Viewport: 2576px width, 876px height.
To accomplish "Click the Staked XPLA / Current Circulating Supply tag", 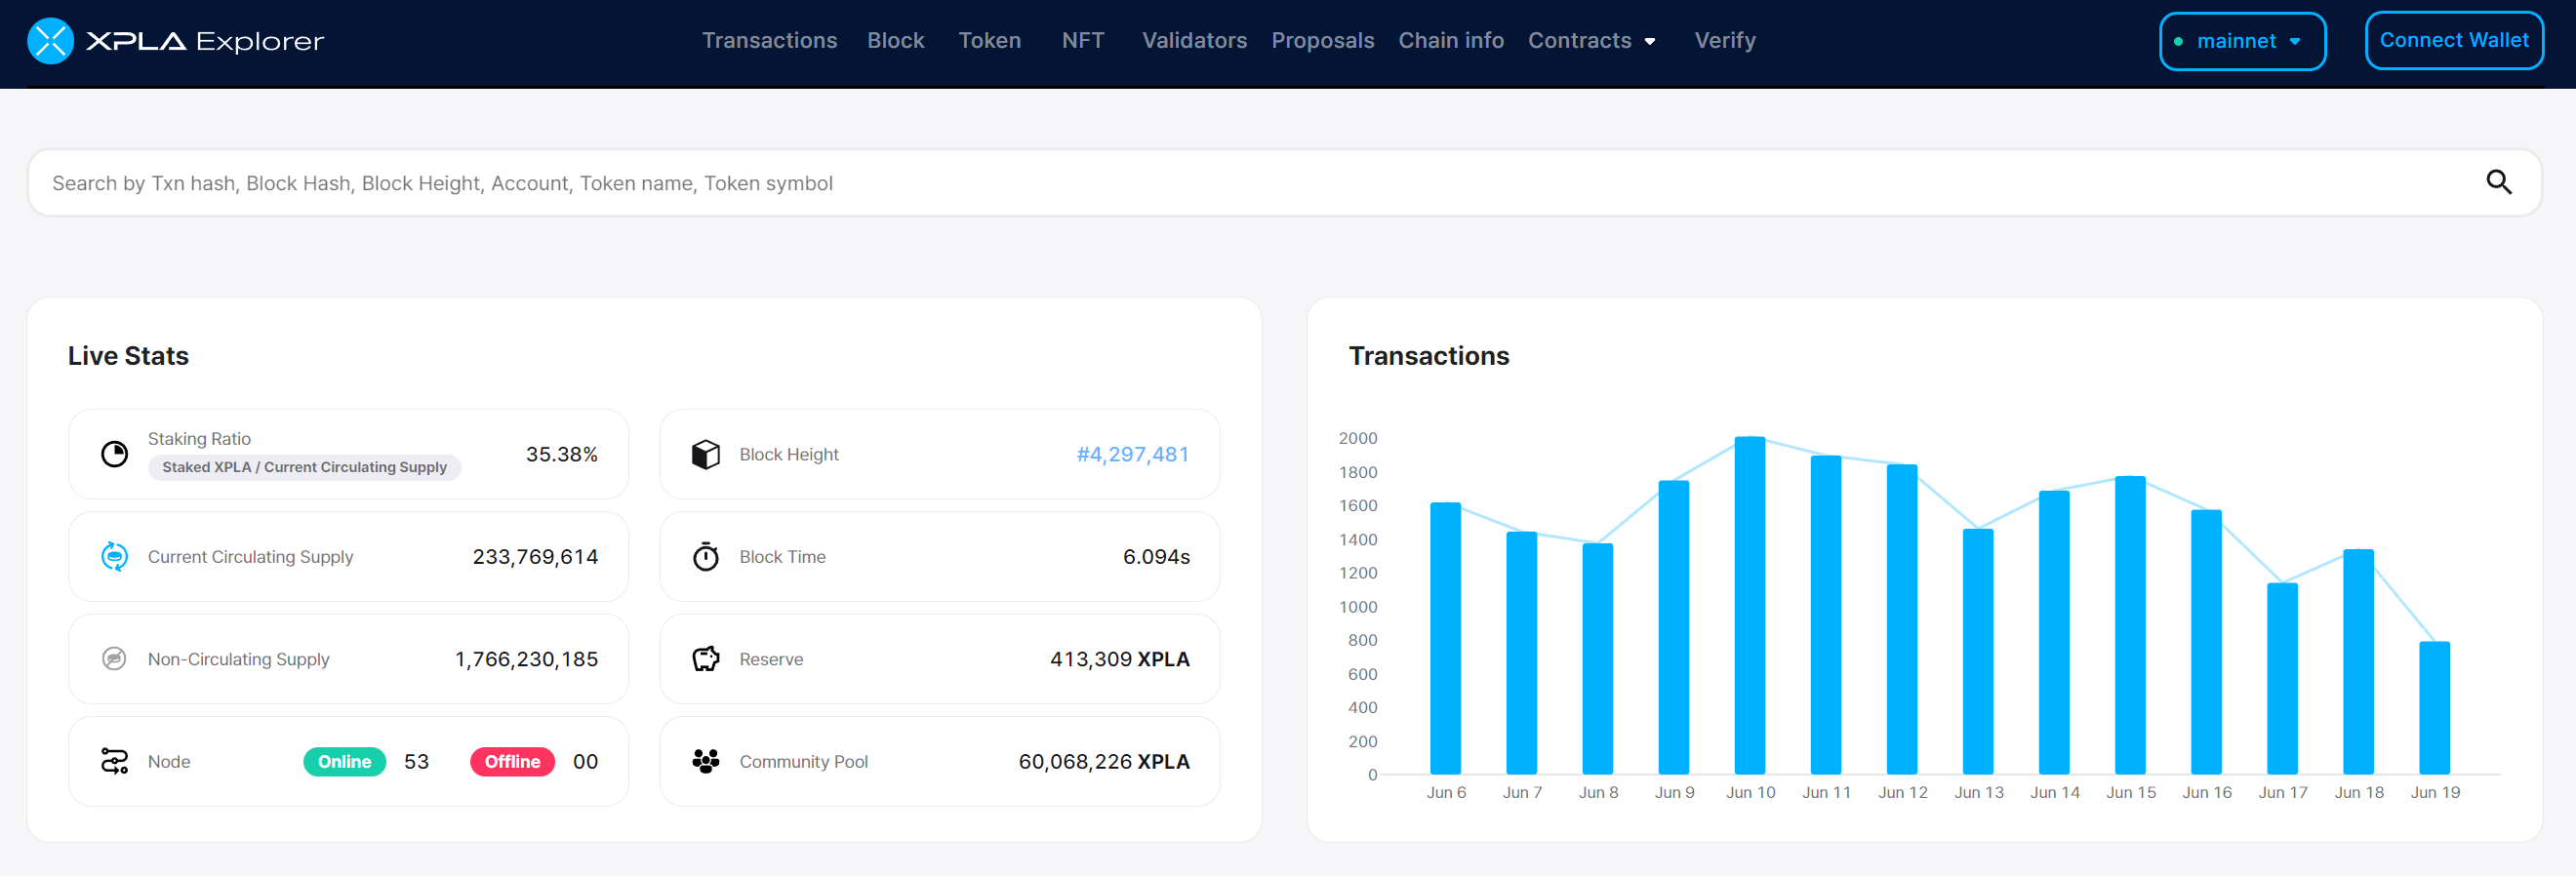I will point(304,467).
